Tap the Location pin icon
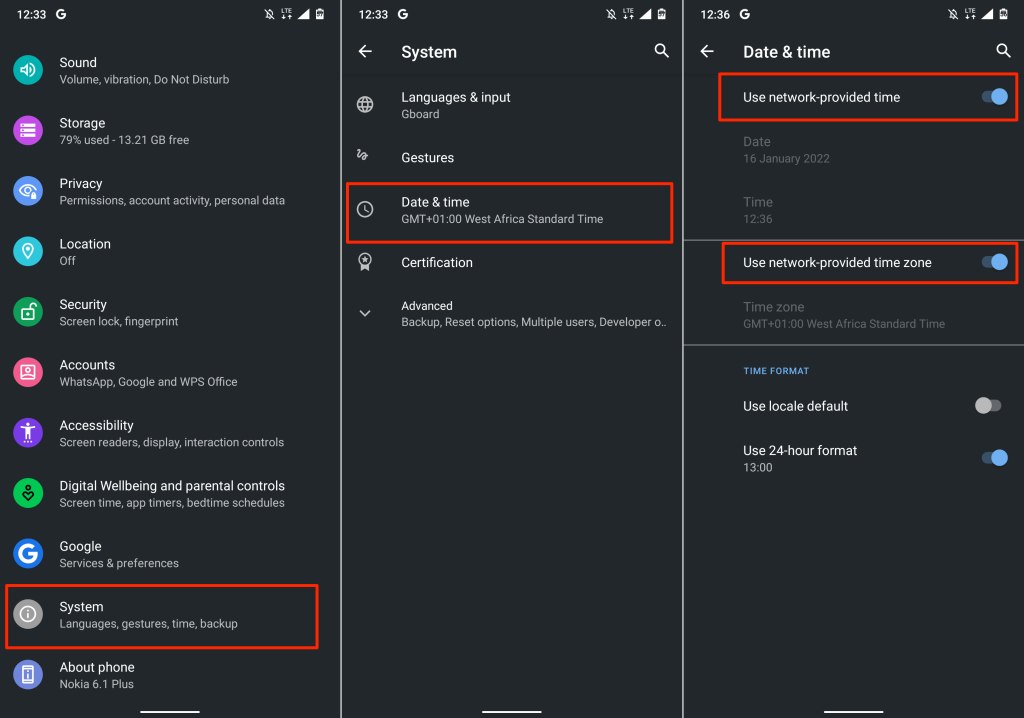Screen dimensions: 1024x718 tap(28, 252)
